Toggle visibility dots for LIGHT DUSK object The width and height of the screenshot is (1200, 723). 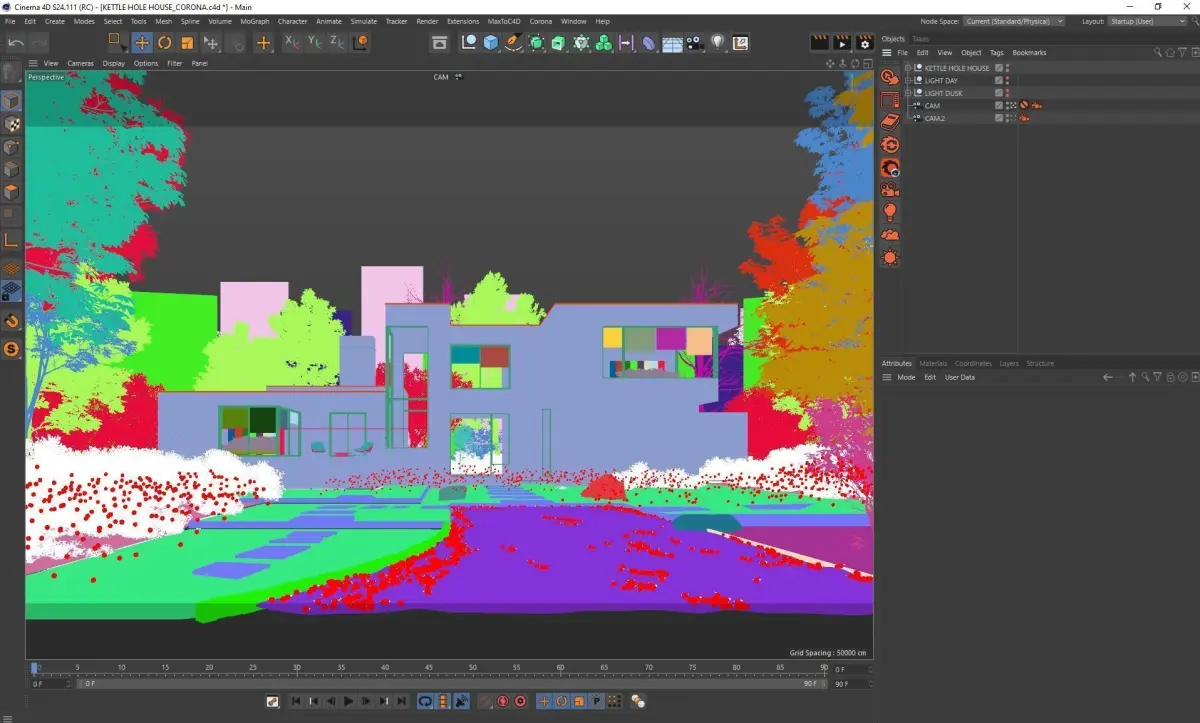click(x=1007, y=93)
